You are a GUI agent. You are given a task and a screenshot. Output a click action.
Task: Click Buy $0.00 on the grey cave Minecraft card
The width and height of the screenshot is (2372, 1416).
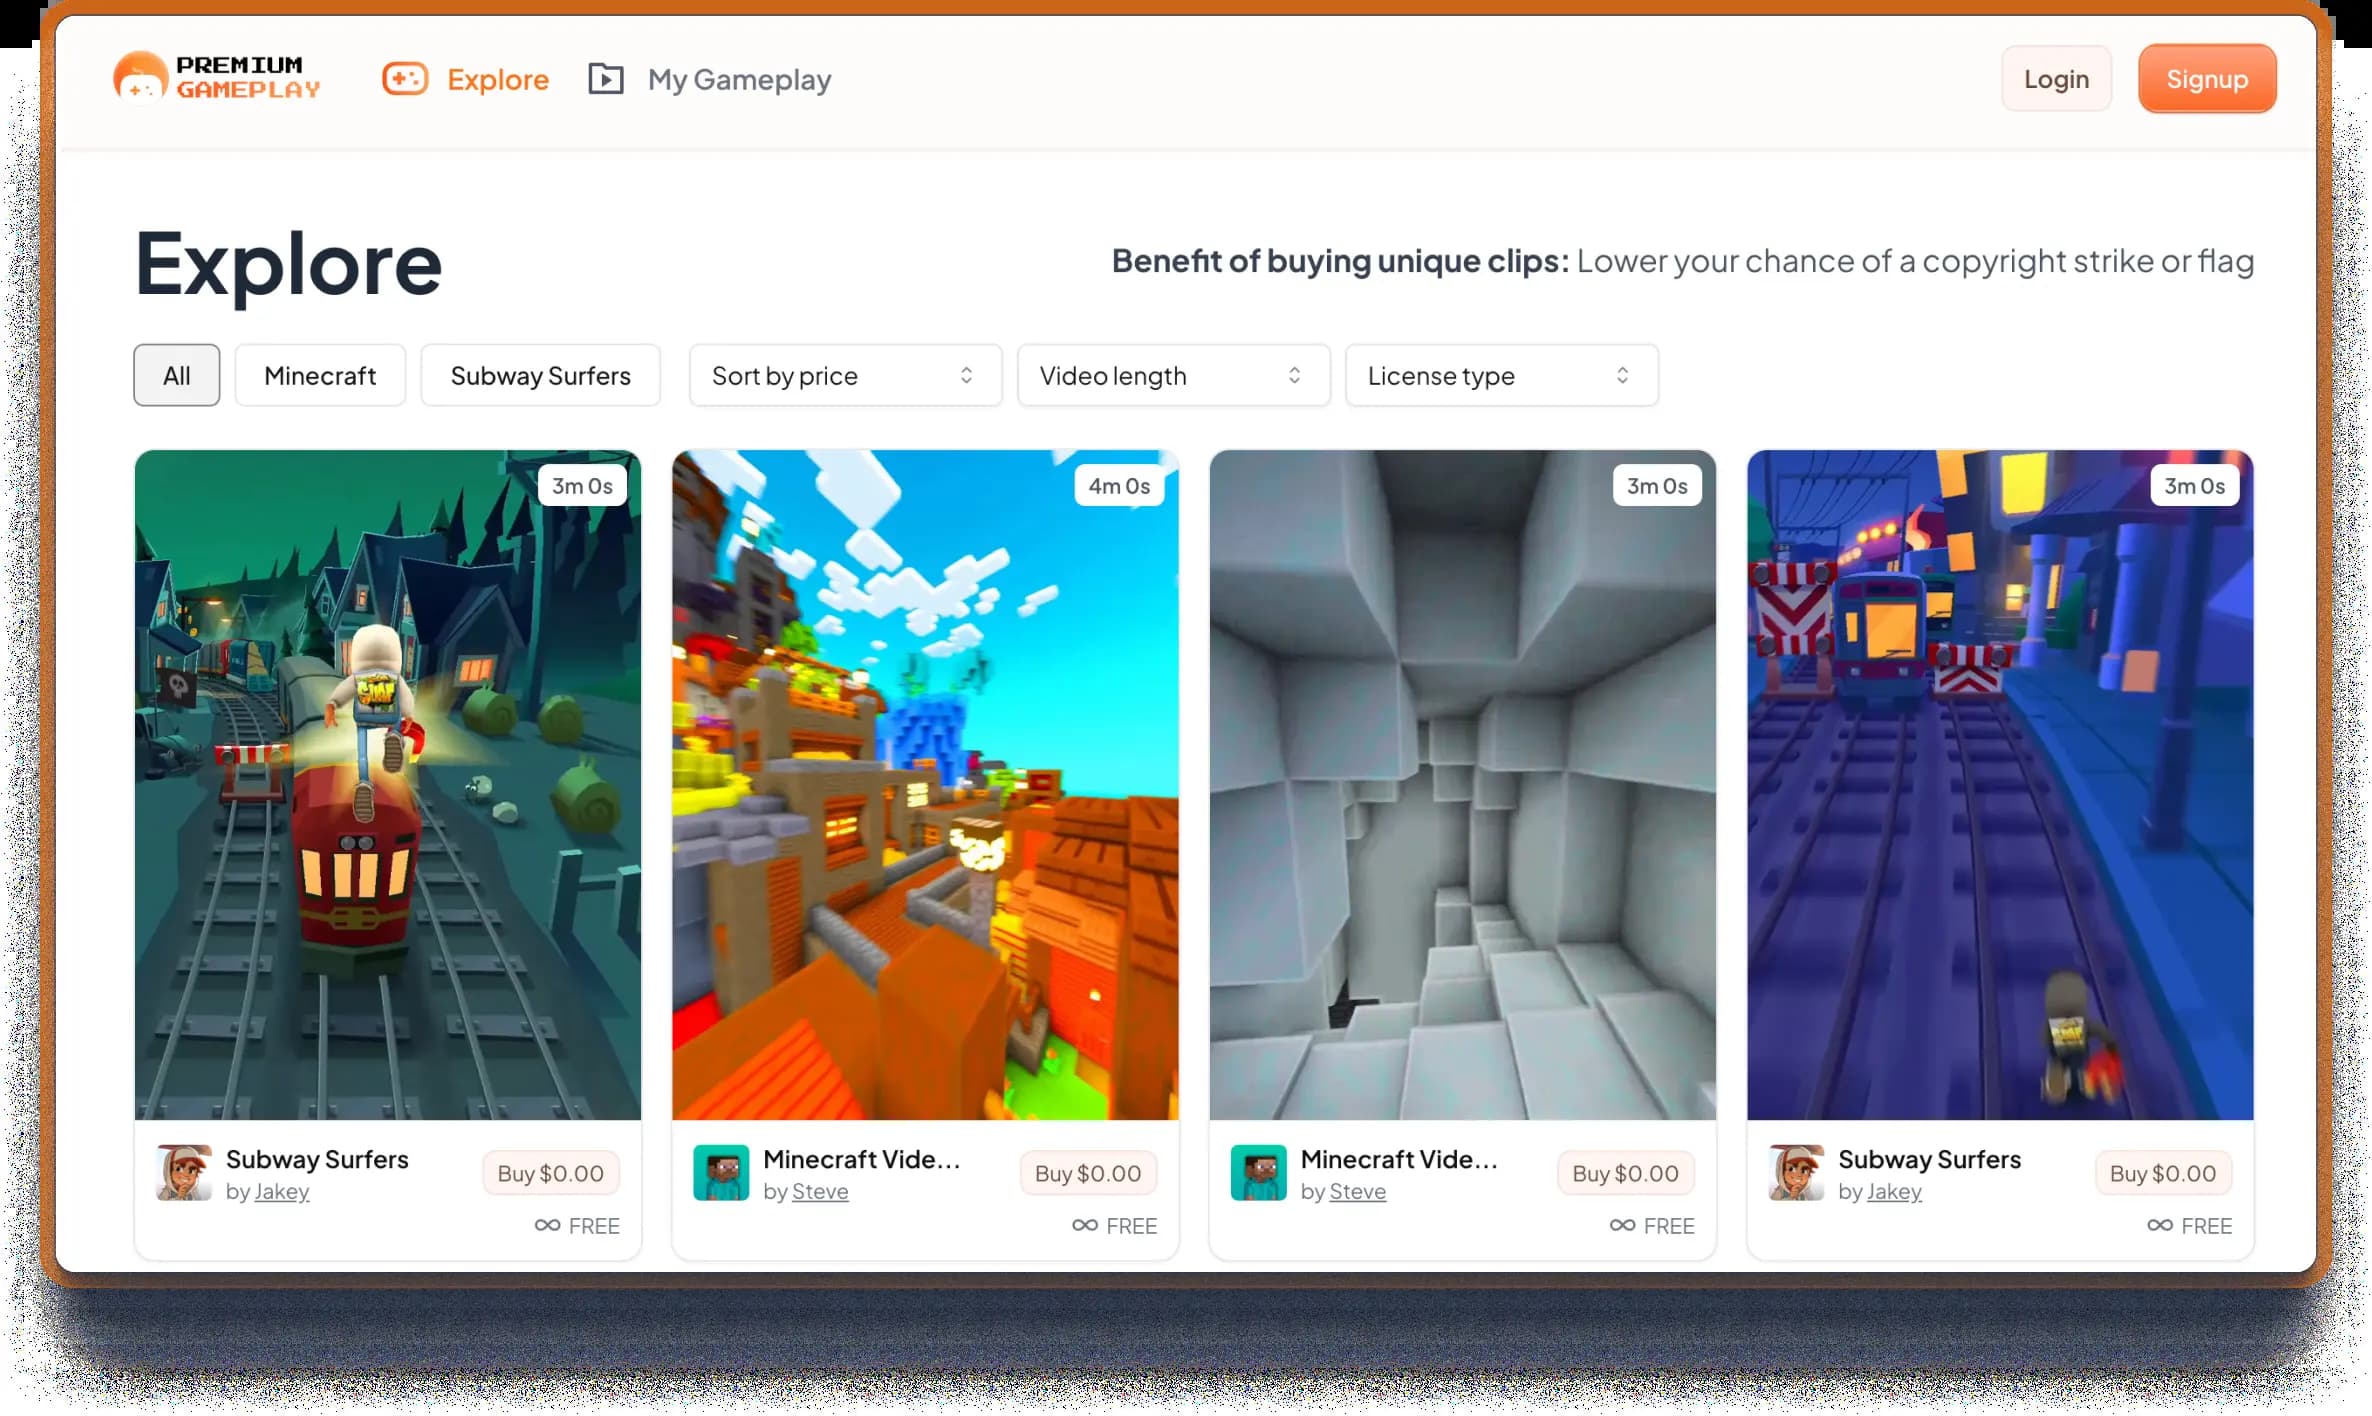1625,1173
